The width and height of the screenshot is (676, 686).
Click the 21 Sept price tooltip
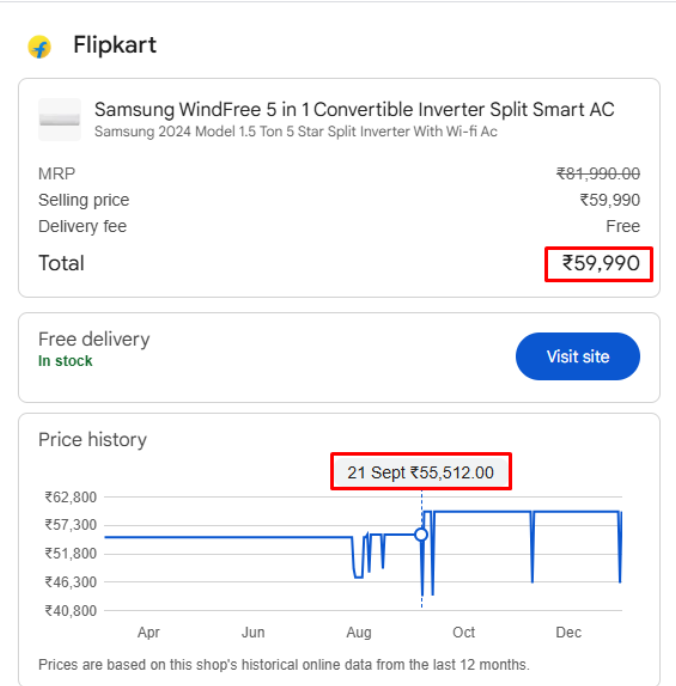coord(421,472)
